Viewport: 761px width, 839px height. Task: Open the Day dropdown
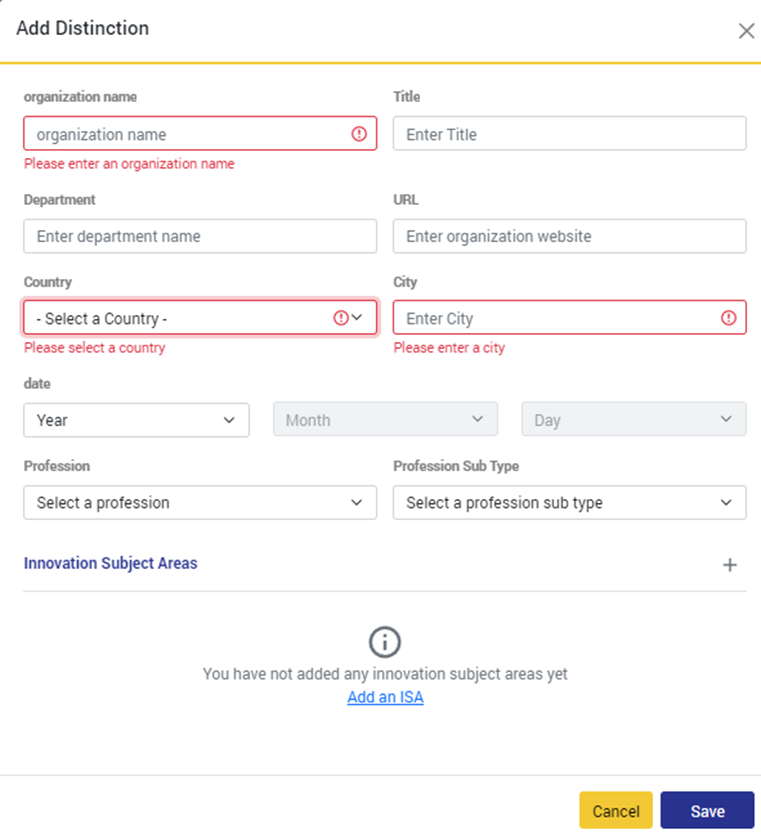pyautogui.click(x=633, y=420)
